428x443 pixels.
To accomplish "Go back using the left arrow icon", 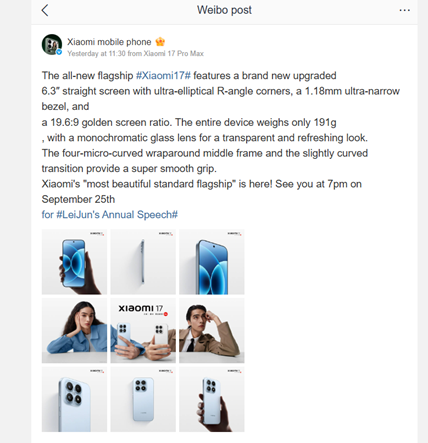I will 45,10.
